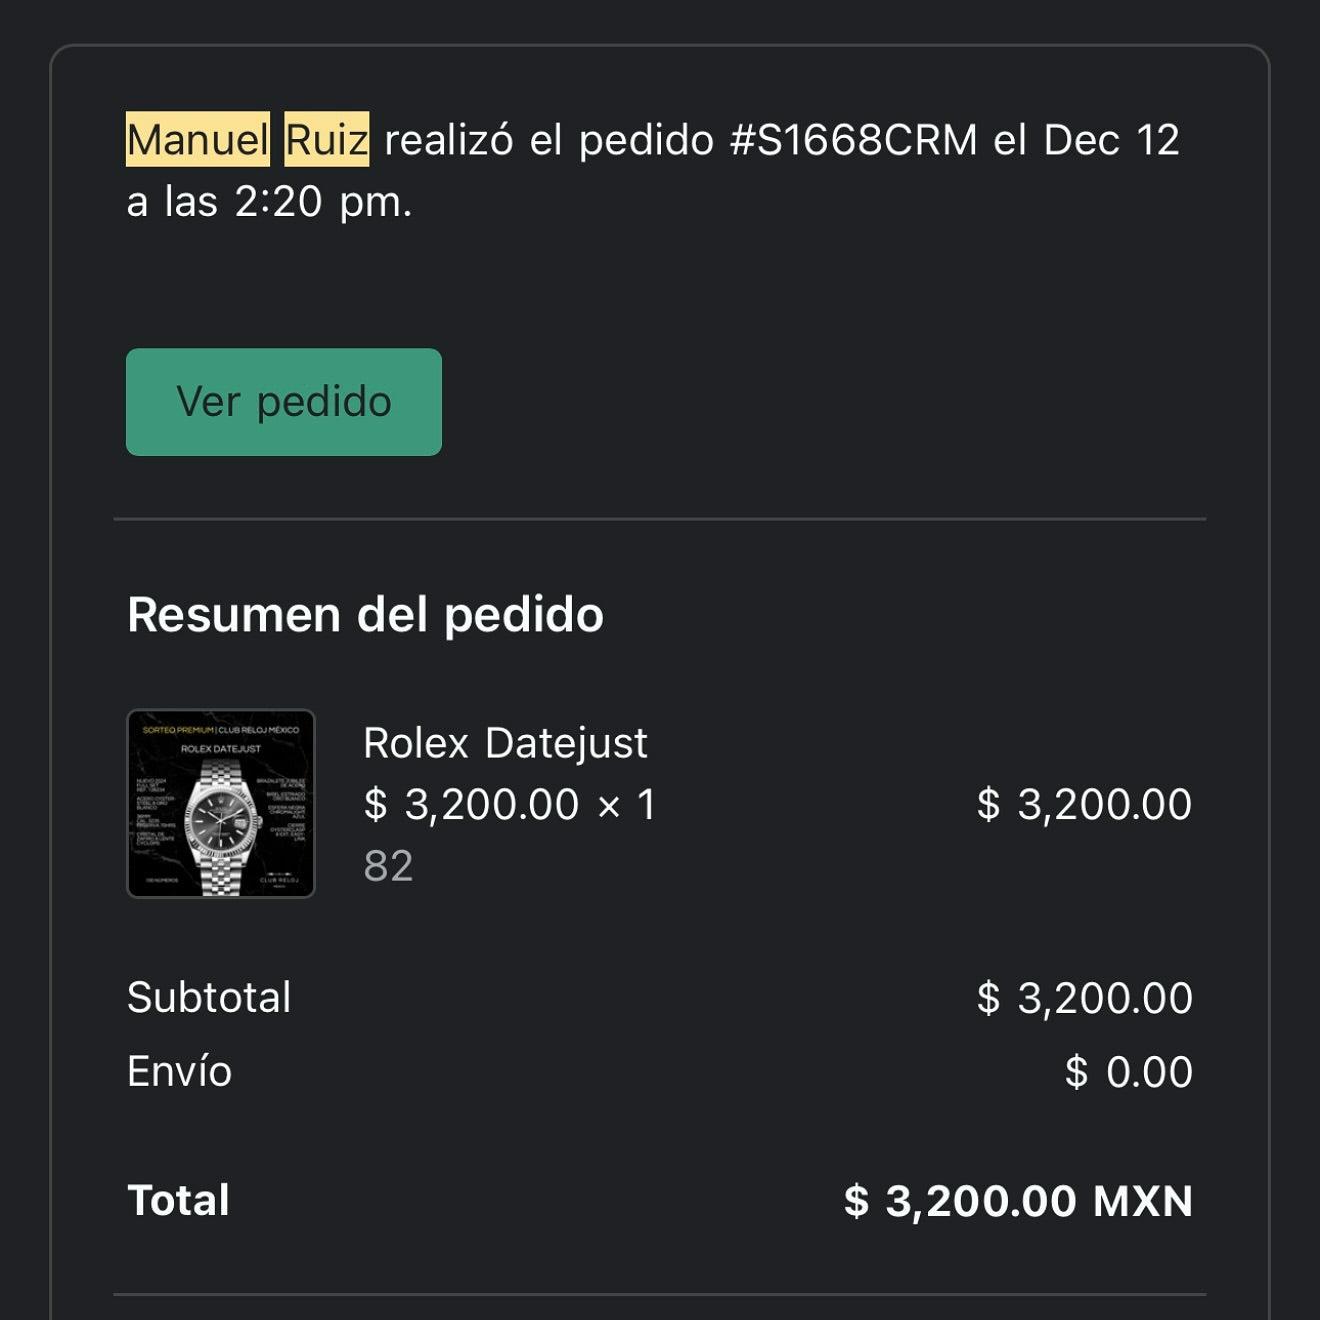The width and height of the screenshot is (1320, 1320).
Task: Click the shipping amount $ 0.00
Action: pos(1128,1072)
